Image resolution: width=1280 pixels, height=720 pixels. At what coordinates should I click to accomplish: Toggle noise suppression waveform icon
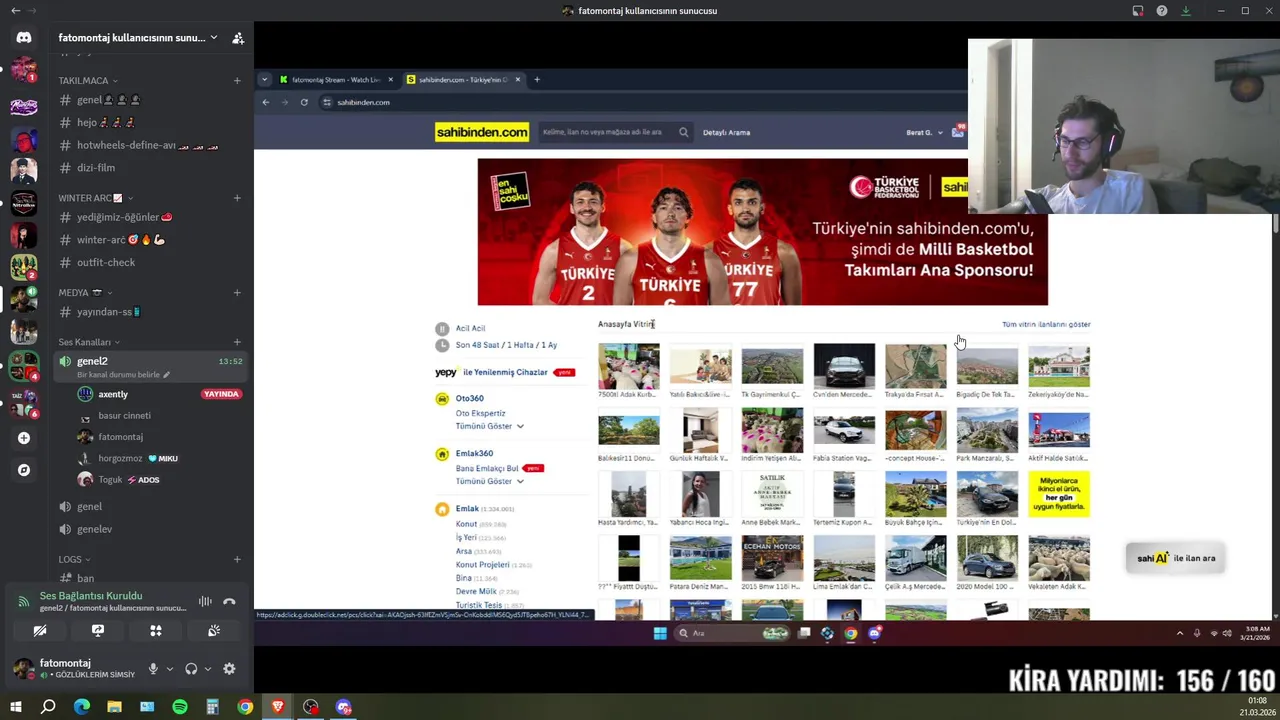[205, 601]
